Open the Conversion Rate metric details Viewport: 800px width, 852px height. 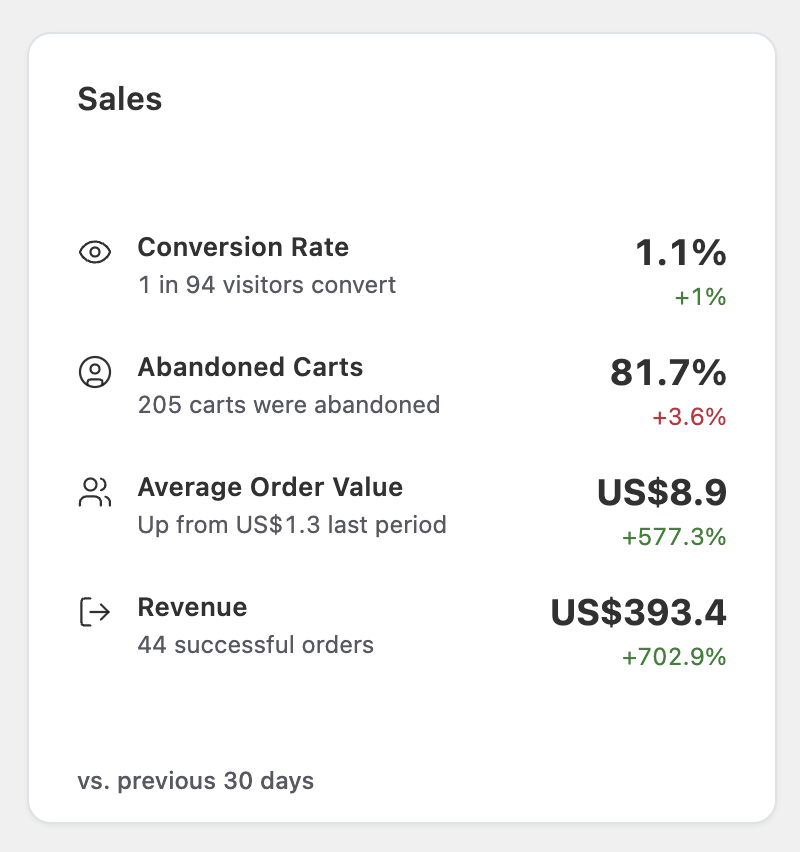click(243, 247)
